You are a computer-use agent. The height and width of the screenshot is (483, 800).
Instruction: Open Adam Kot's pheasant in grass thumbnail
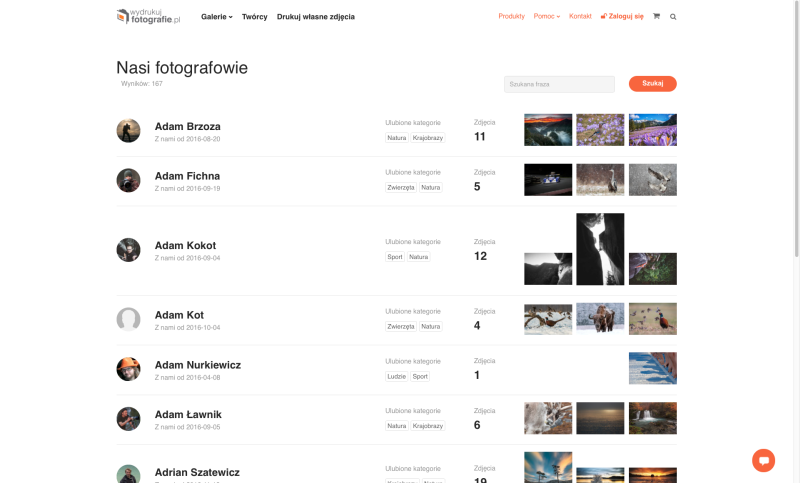point(653,319)
